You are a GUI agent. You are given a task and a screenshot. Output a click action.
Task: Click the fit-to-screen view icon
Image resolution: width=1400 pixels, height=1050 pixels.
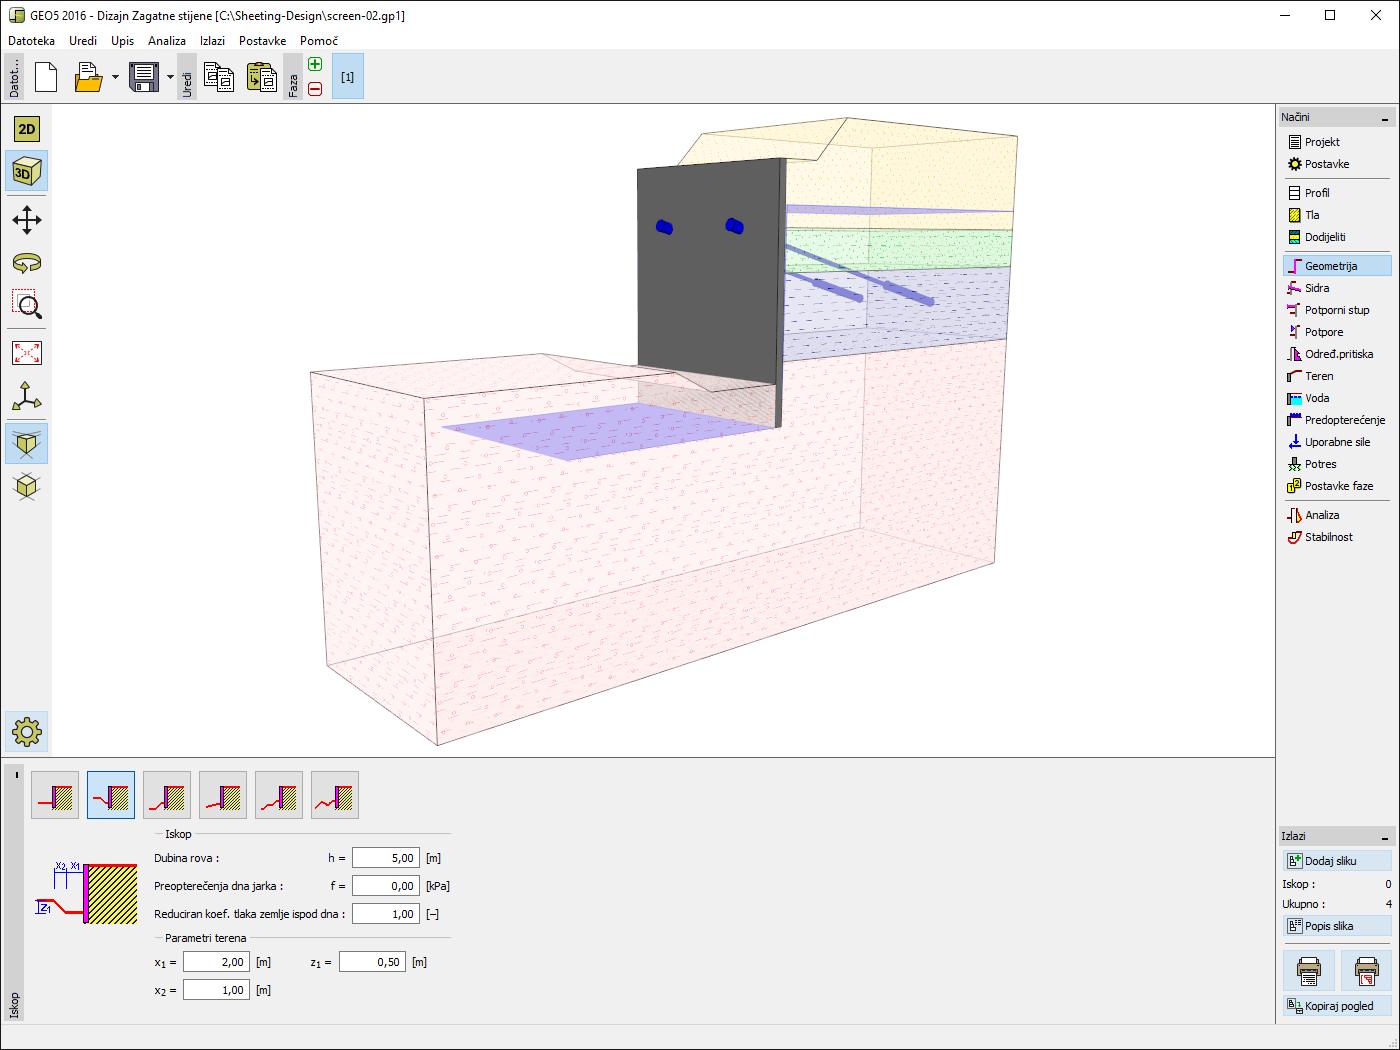pos(27,353)
